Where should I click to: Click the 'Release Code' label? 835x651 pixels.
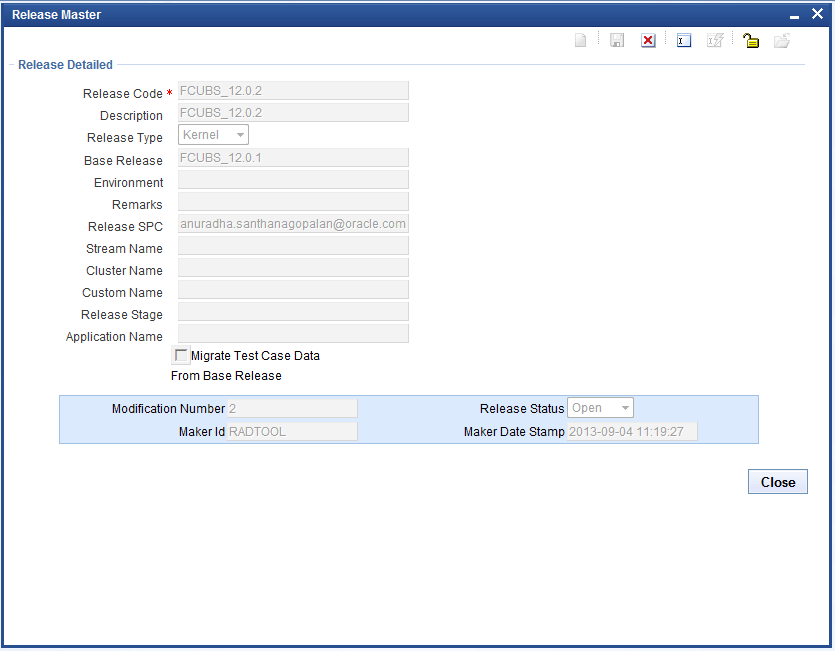pyautogui.click(x=122, y=94)
